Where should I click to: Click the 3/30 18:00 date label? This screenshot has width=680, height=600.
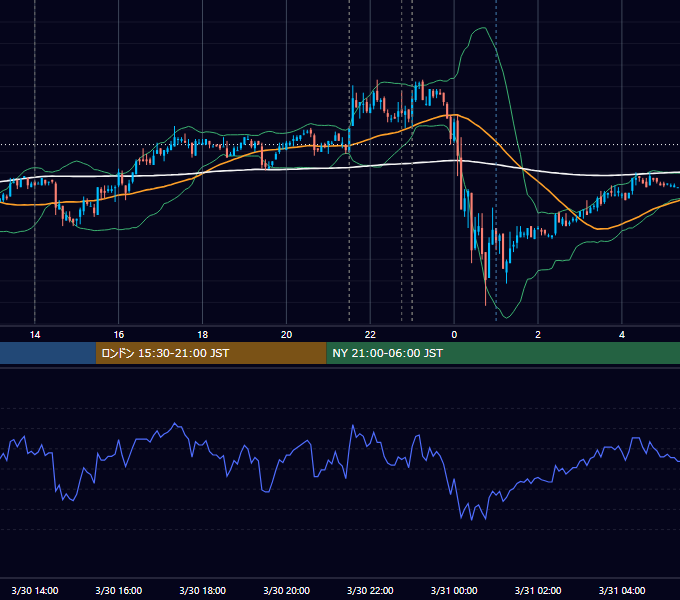[x=203, y=590]
